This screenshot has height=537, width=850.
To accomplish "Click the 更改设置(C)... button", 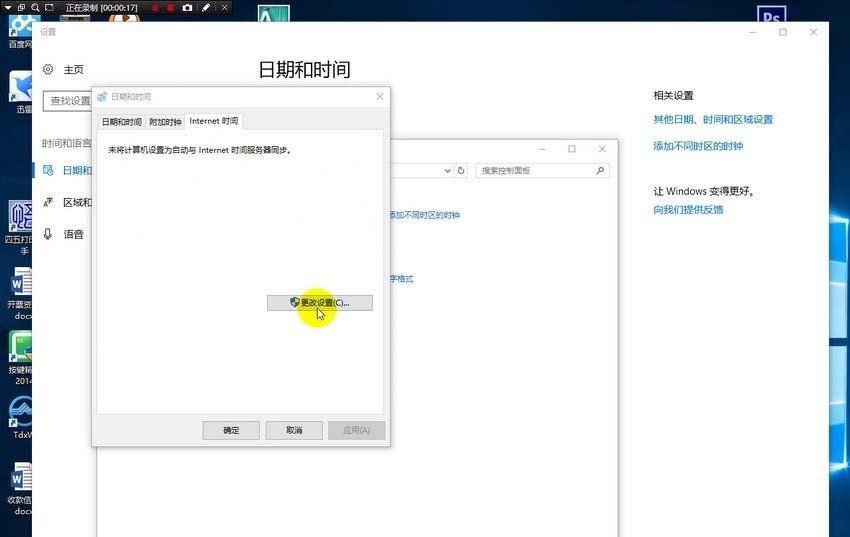I will [x=320, y=302].
